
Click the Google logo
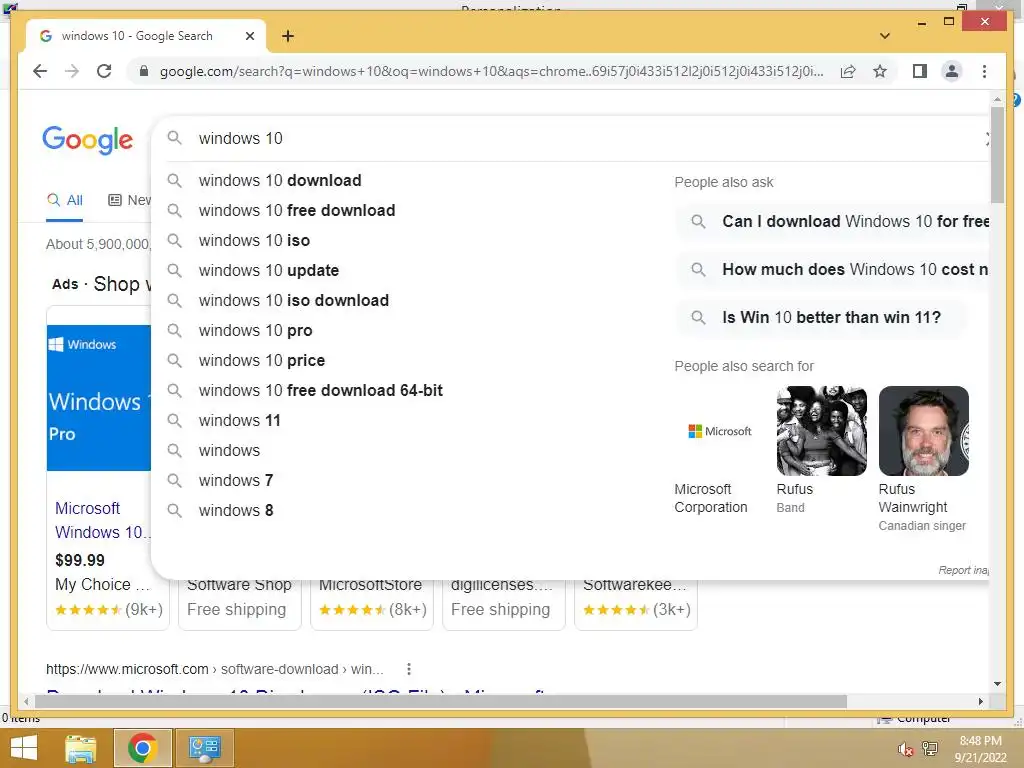(x=88, y=140)
